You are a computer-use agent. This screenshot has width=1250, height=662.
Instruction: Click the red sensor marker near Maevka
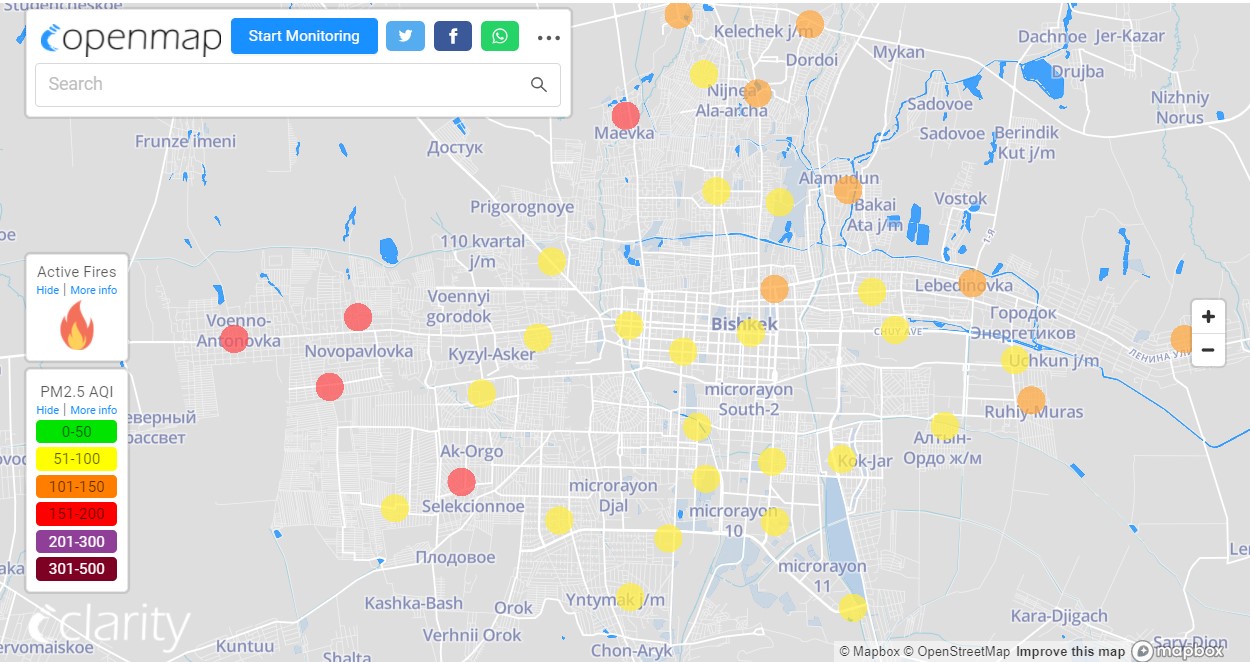point(626,116)
